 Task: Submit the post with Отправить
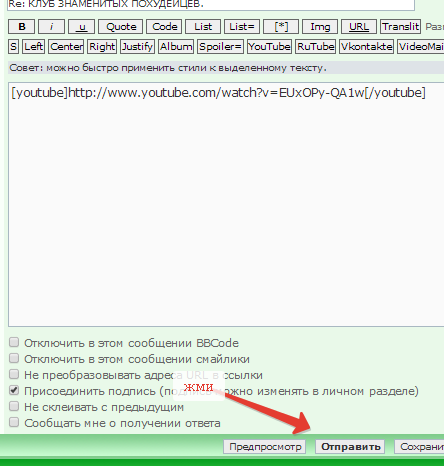[350, 447]
